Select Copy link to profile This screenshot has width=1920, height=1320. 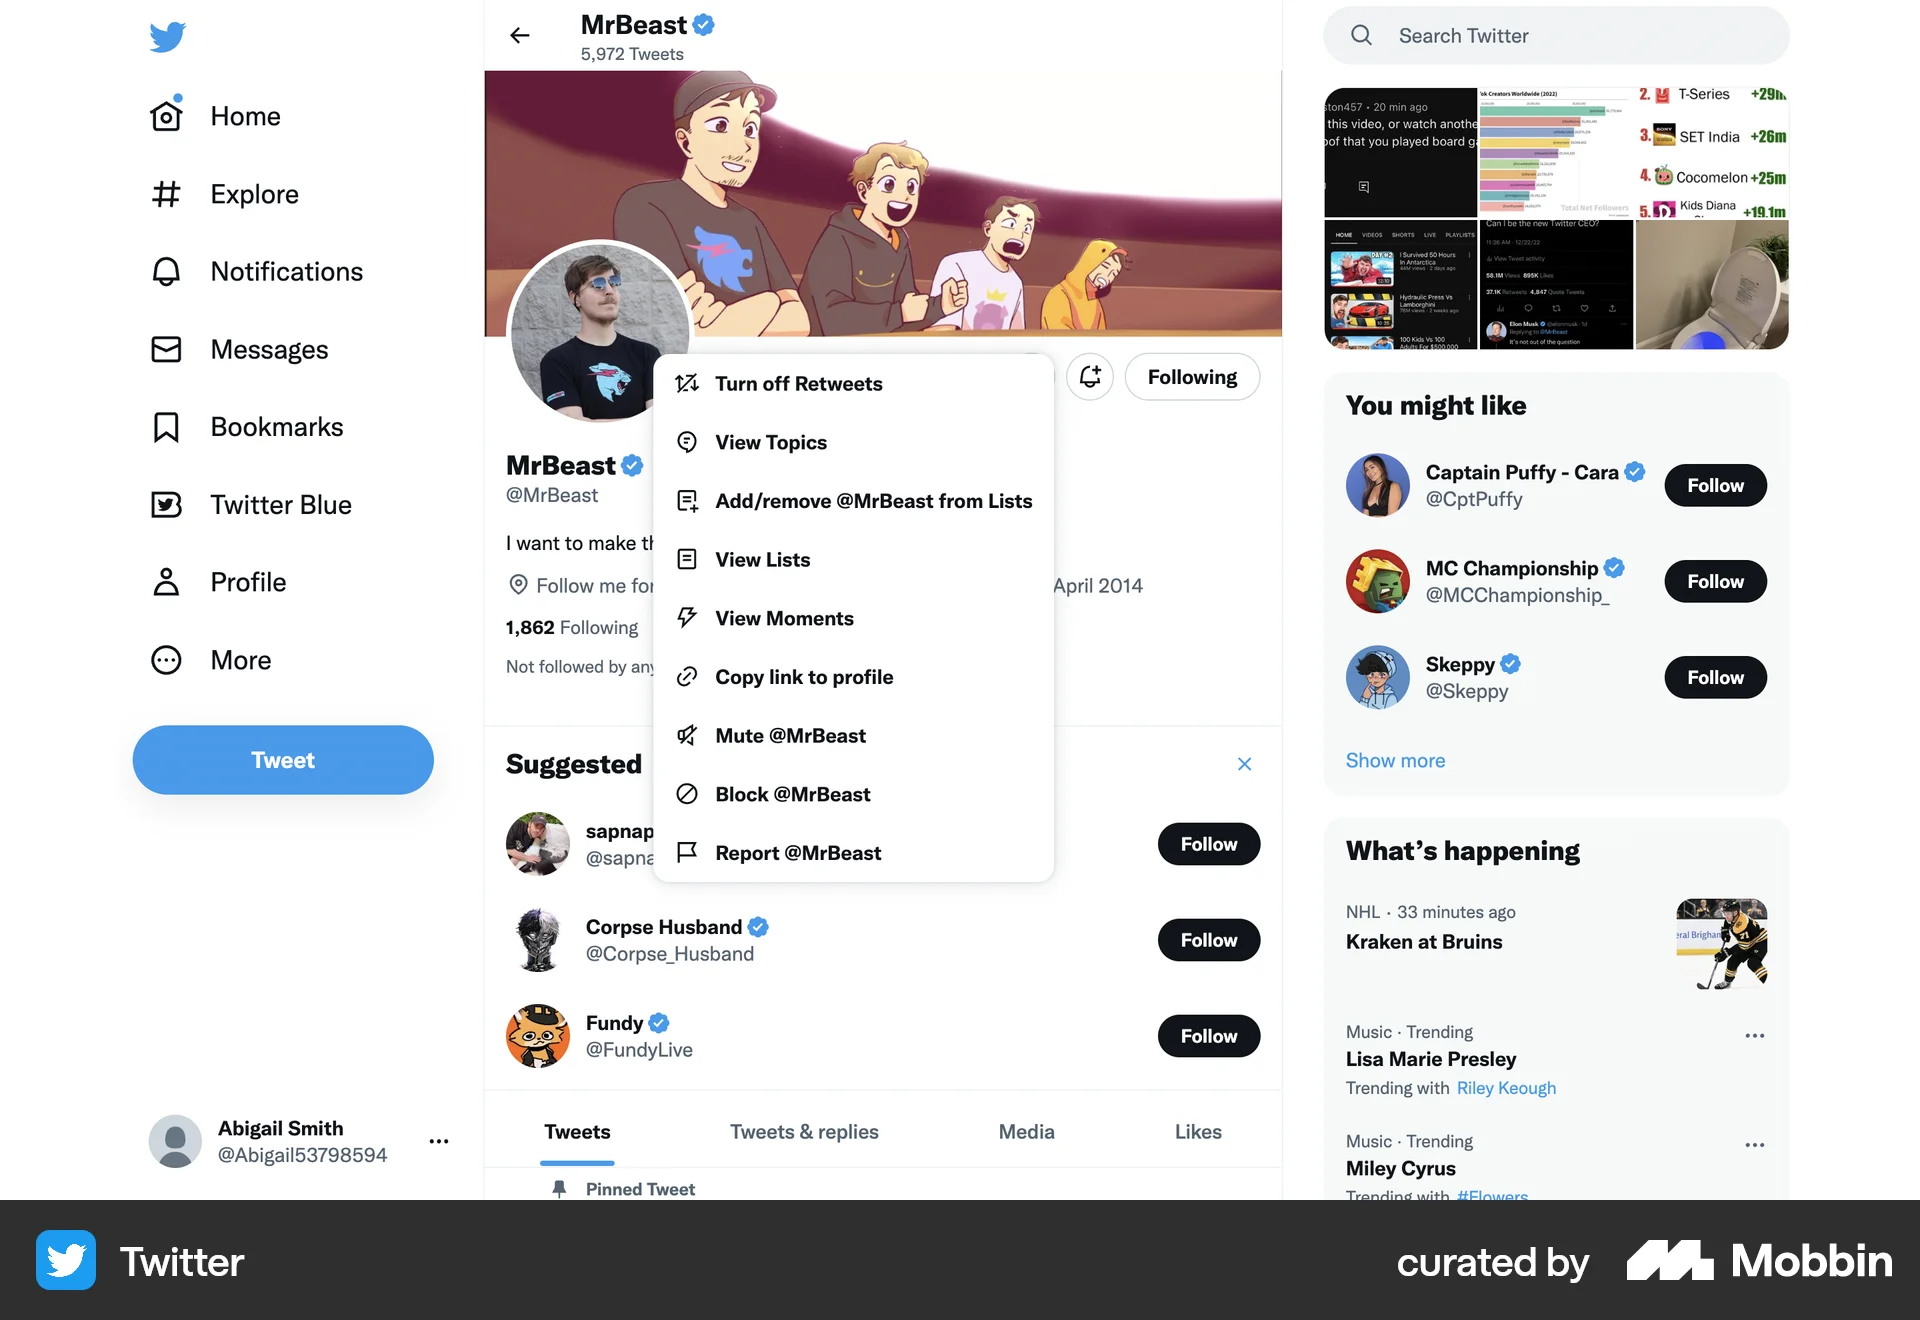853,677
